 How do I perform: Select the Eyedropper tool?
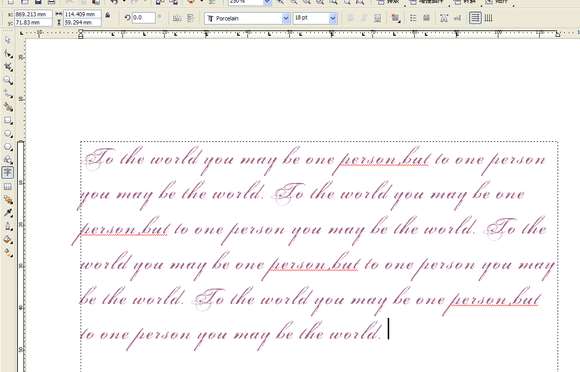click(8, 213)
